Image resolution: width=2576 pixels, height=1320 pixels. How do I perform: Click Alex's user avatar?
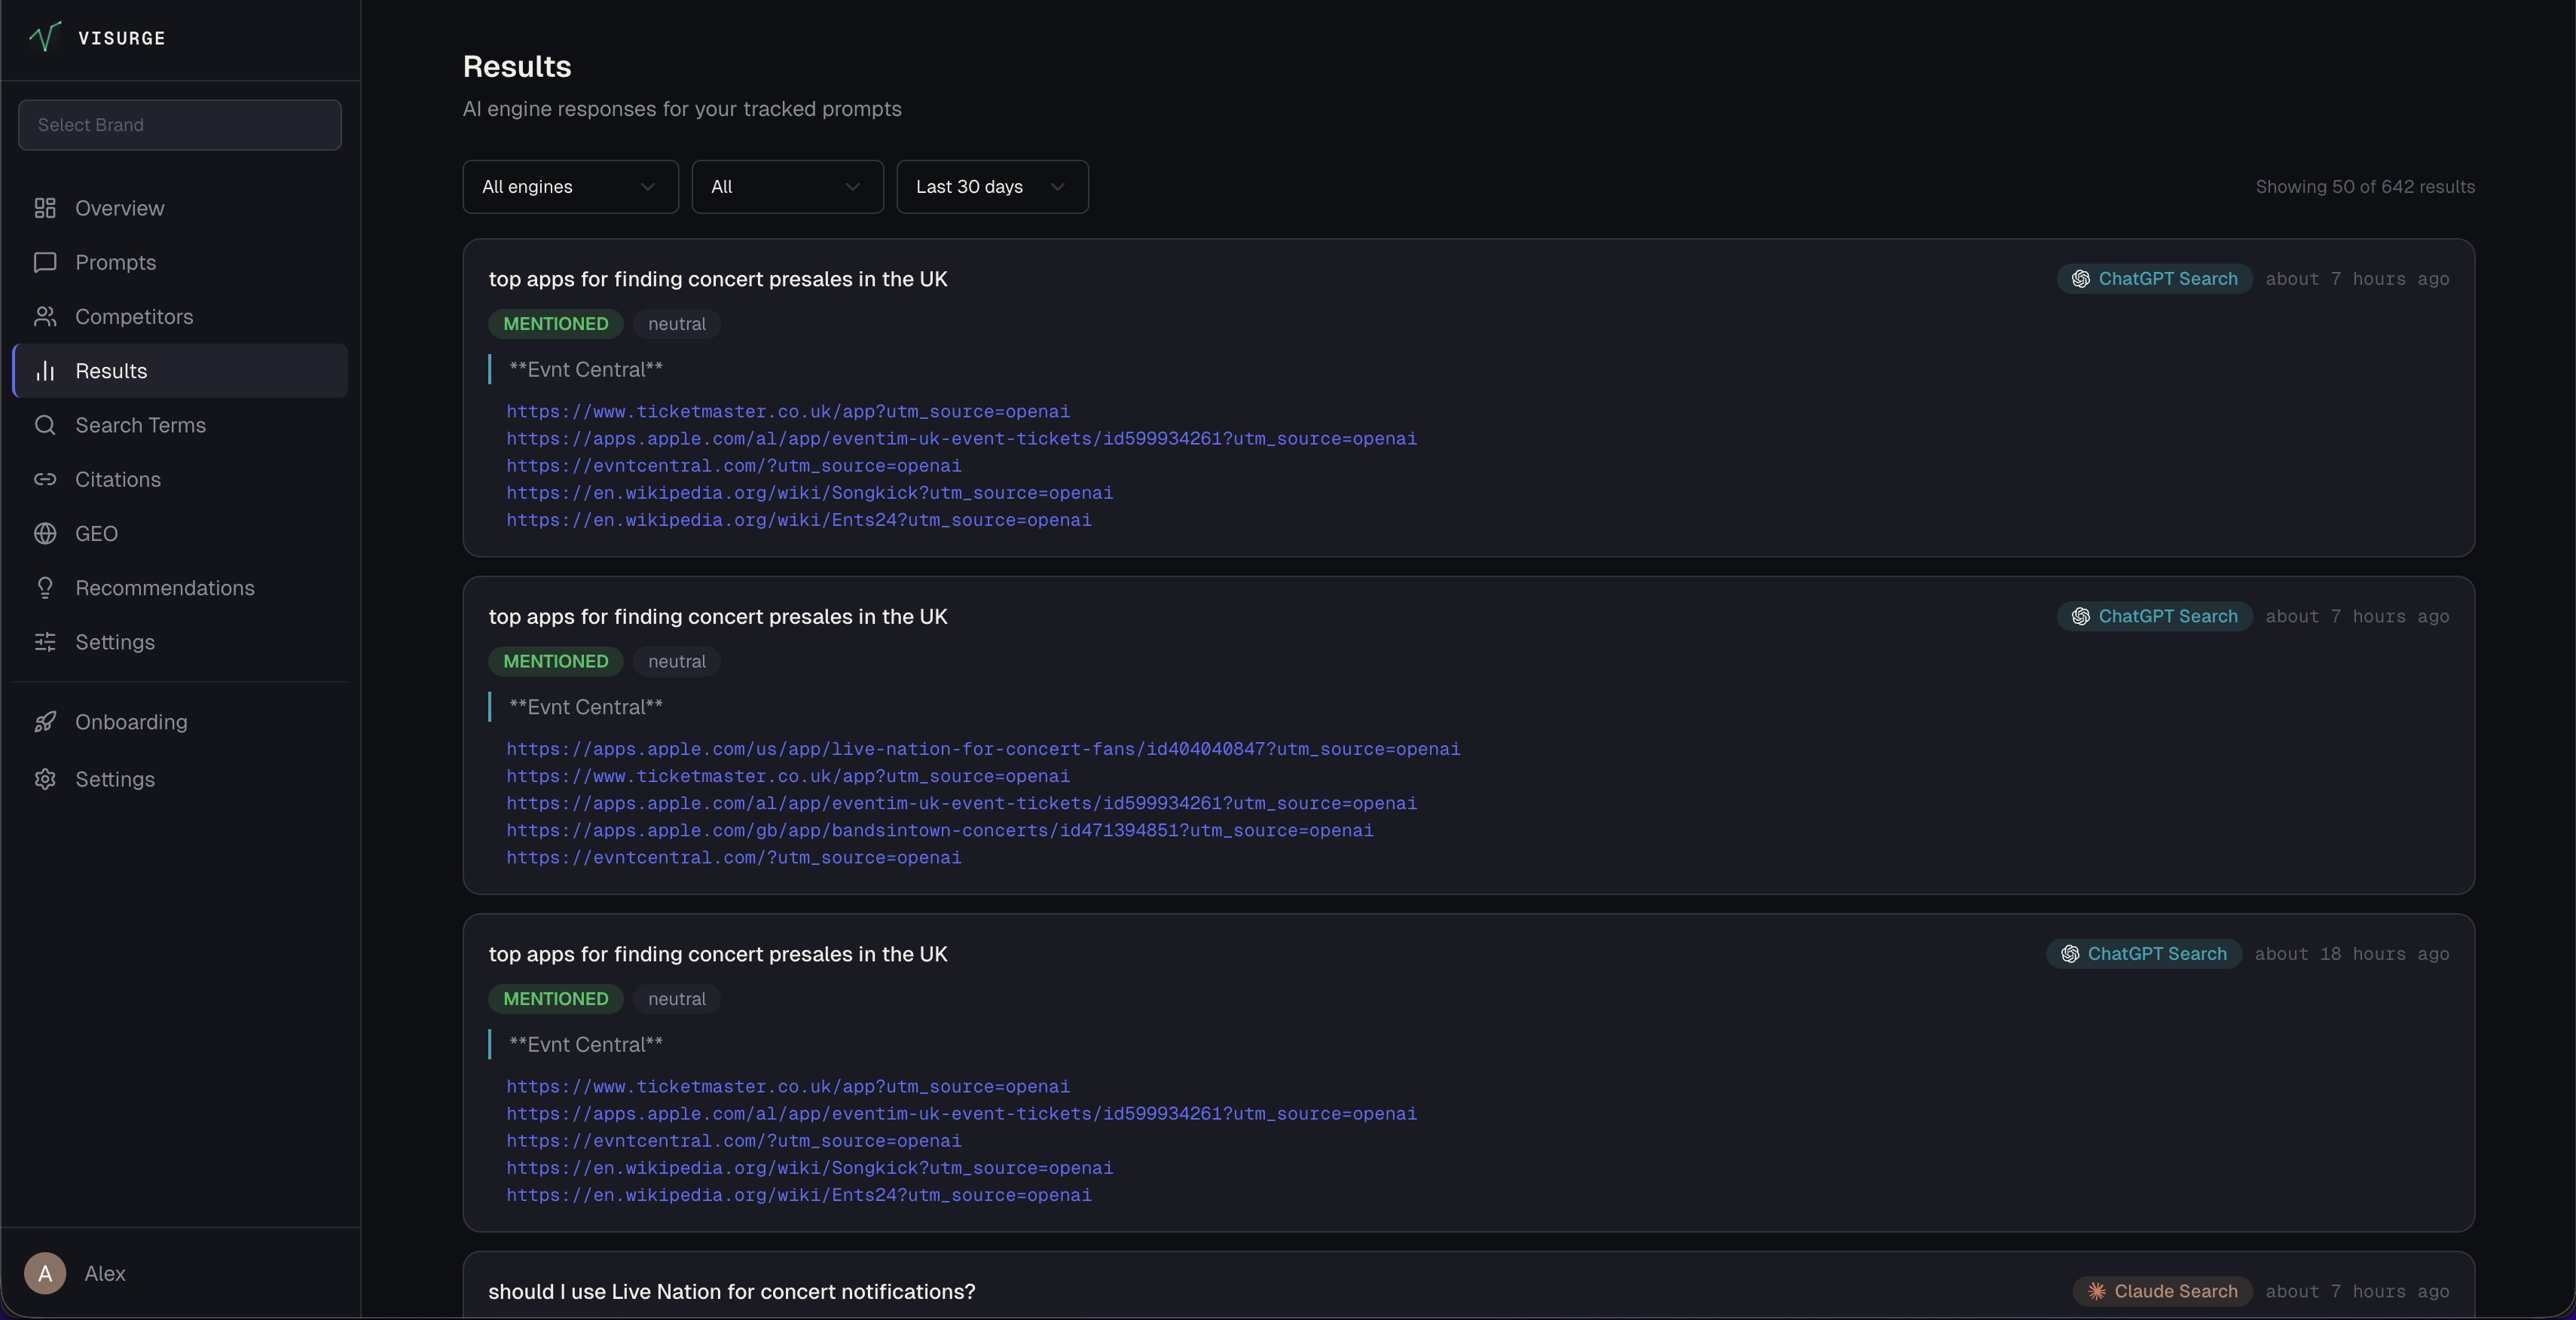point(45,1273)
